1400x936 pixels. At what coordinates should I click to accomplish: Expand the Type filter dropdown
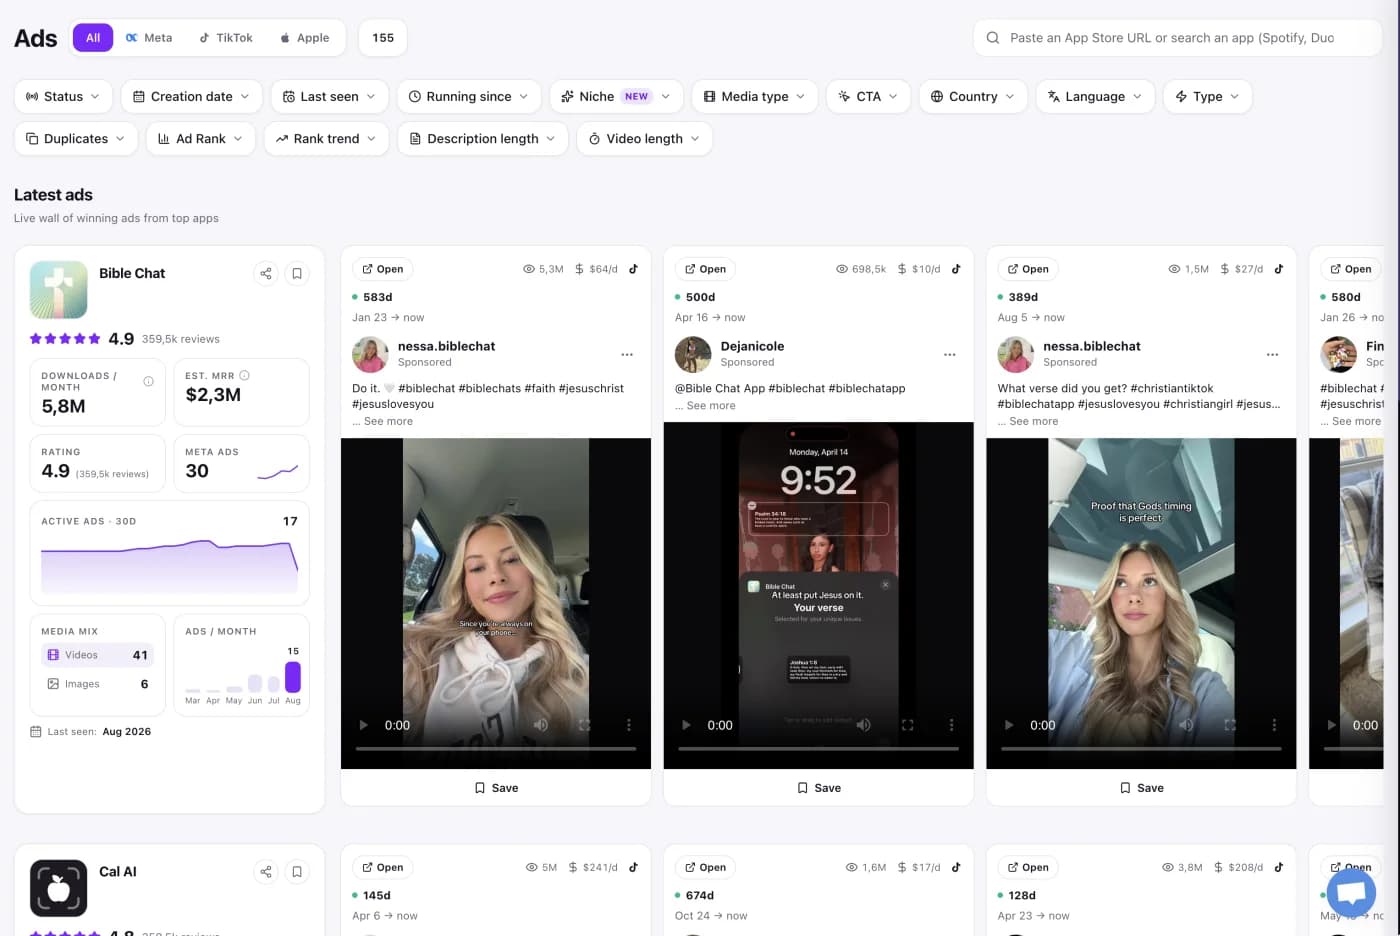[x=1208, y=97]
